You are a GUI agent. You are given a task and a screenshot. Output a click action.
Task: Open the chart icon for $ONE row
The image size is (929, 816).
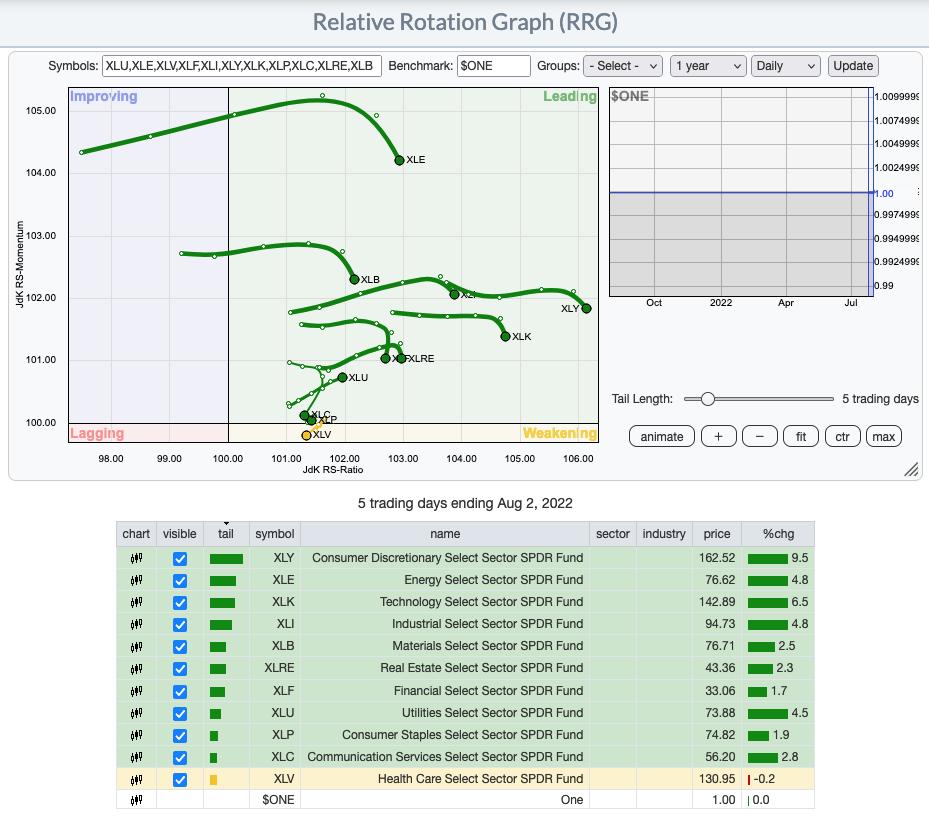(x=136, y=800)
